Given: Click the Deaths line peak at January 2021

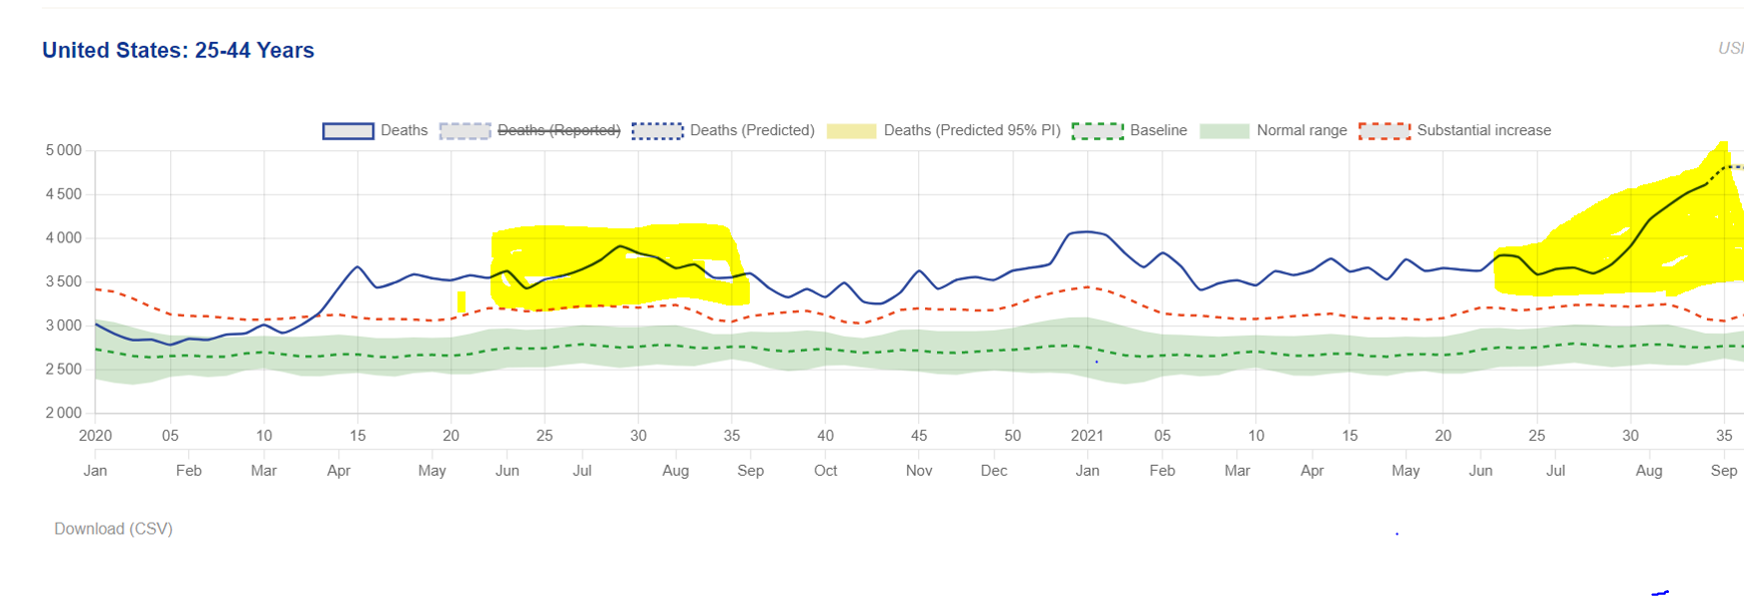Looking at the screenshot, I should click(x=1087, y=232).
